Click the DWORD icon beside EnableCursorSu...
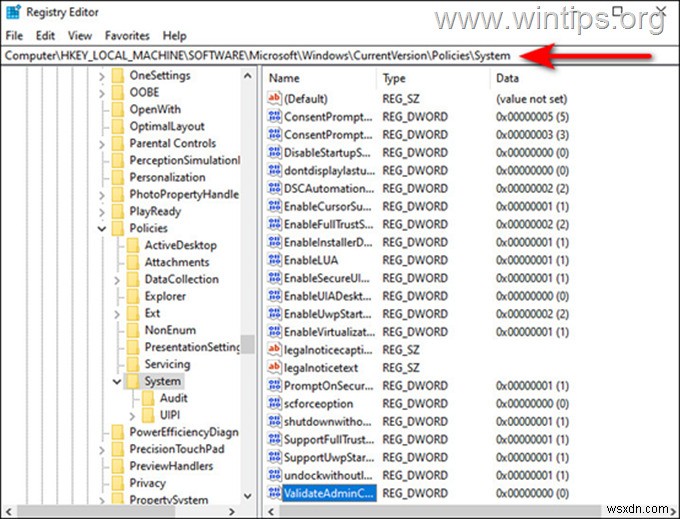 (274, 206)
